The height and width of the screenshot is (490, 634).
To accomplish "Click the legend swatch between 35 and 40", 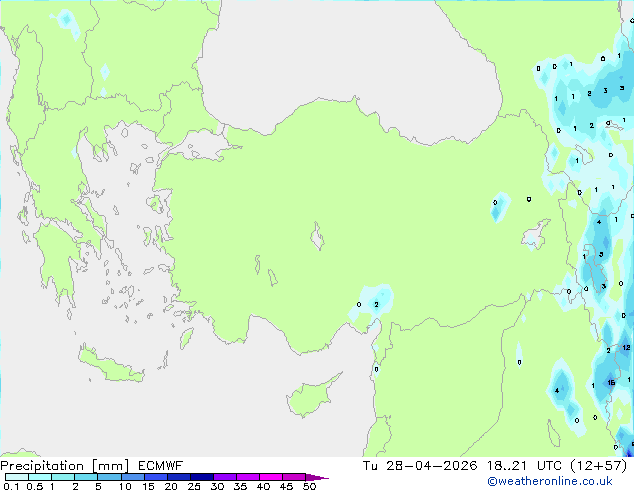I will pyautogui.click(x=247, y=477).
